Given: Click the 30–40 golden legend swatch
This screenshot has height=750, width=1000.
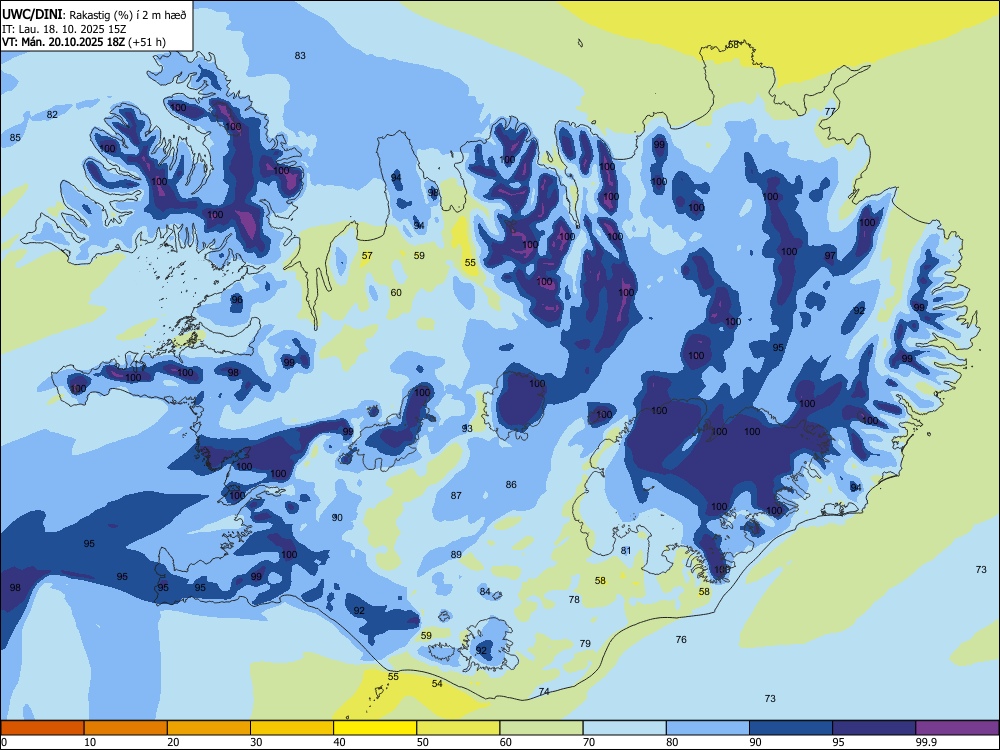Looking at the screenshot, I should 292,728.
